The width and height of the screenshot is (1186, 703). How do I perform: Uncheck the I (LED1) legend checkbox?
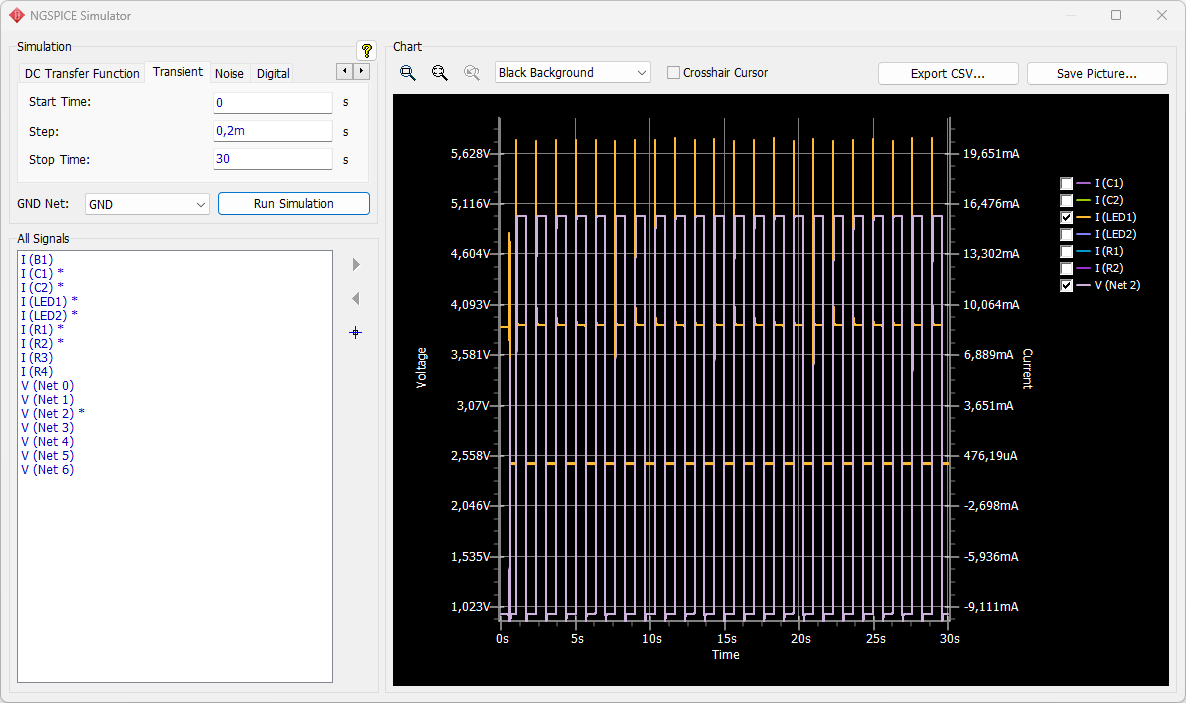tap(1066, 217)
